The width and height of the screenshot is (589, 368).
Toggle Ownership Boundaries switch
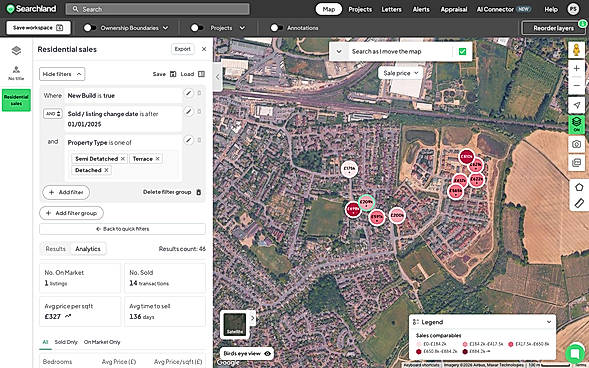point(90,28)
